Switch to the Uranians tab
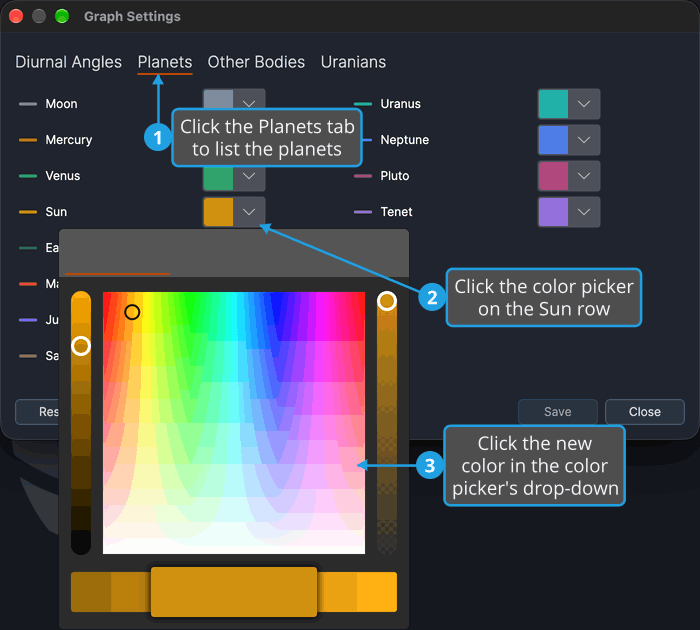This screenshot has width=700, height=630. (353, 62)
